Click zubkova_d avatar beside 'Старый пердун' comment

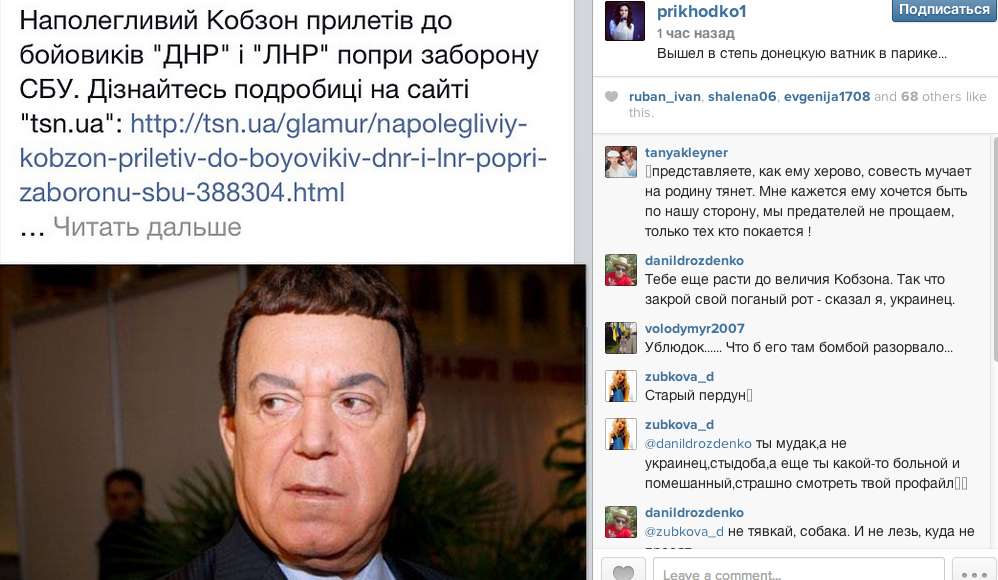(x=621, y=386)
